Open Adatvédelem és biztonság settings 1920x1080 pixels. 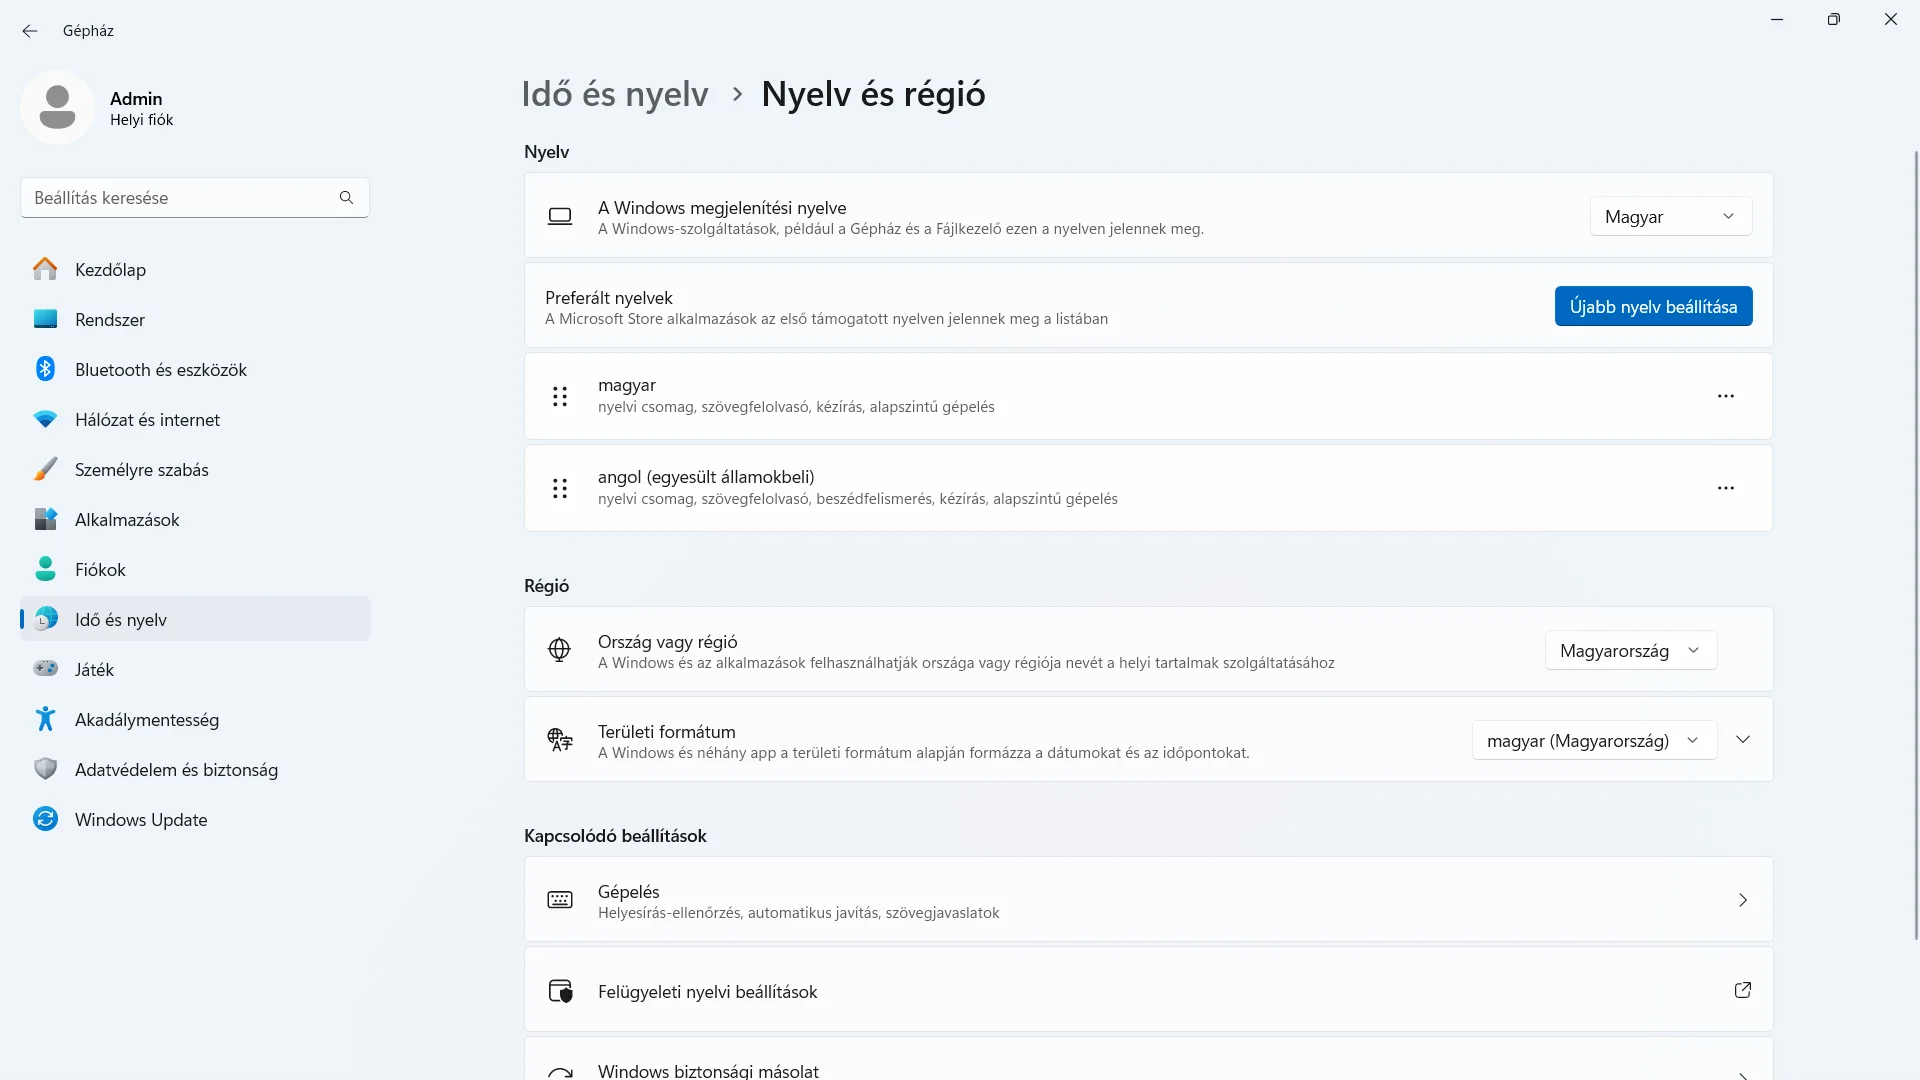click(x=176, y=770)
